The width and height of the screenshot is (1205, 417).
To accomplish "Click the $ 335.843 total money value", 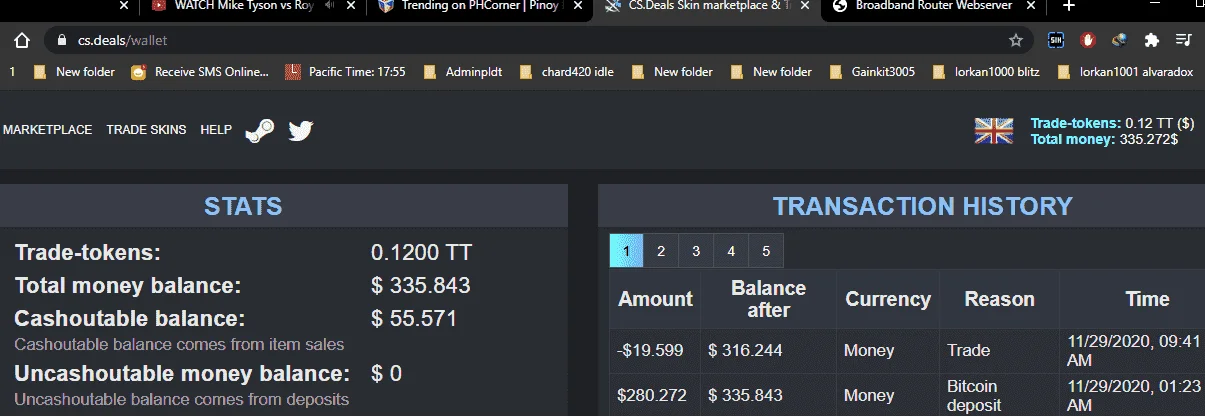I will tap(420, 286).
